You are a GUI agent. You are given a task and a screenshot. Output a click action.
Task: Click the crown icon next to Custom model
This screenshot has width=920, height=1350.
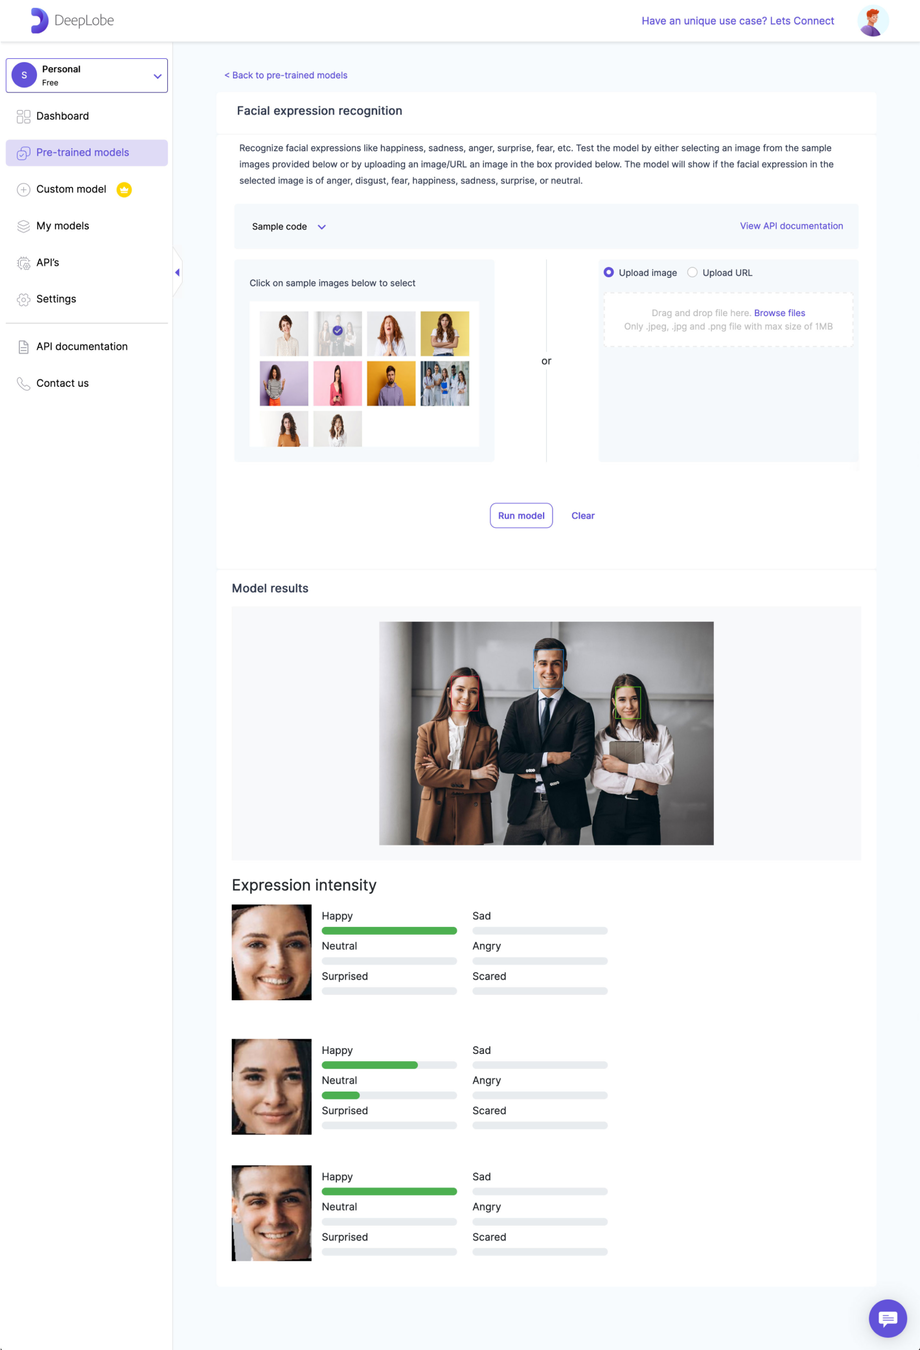click(123, 189)
